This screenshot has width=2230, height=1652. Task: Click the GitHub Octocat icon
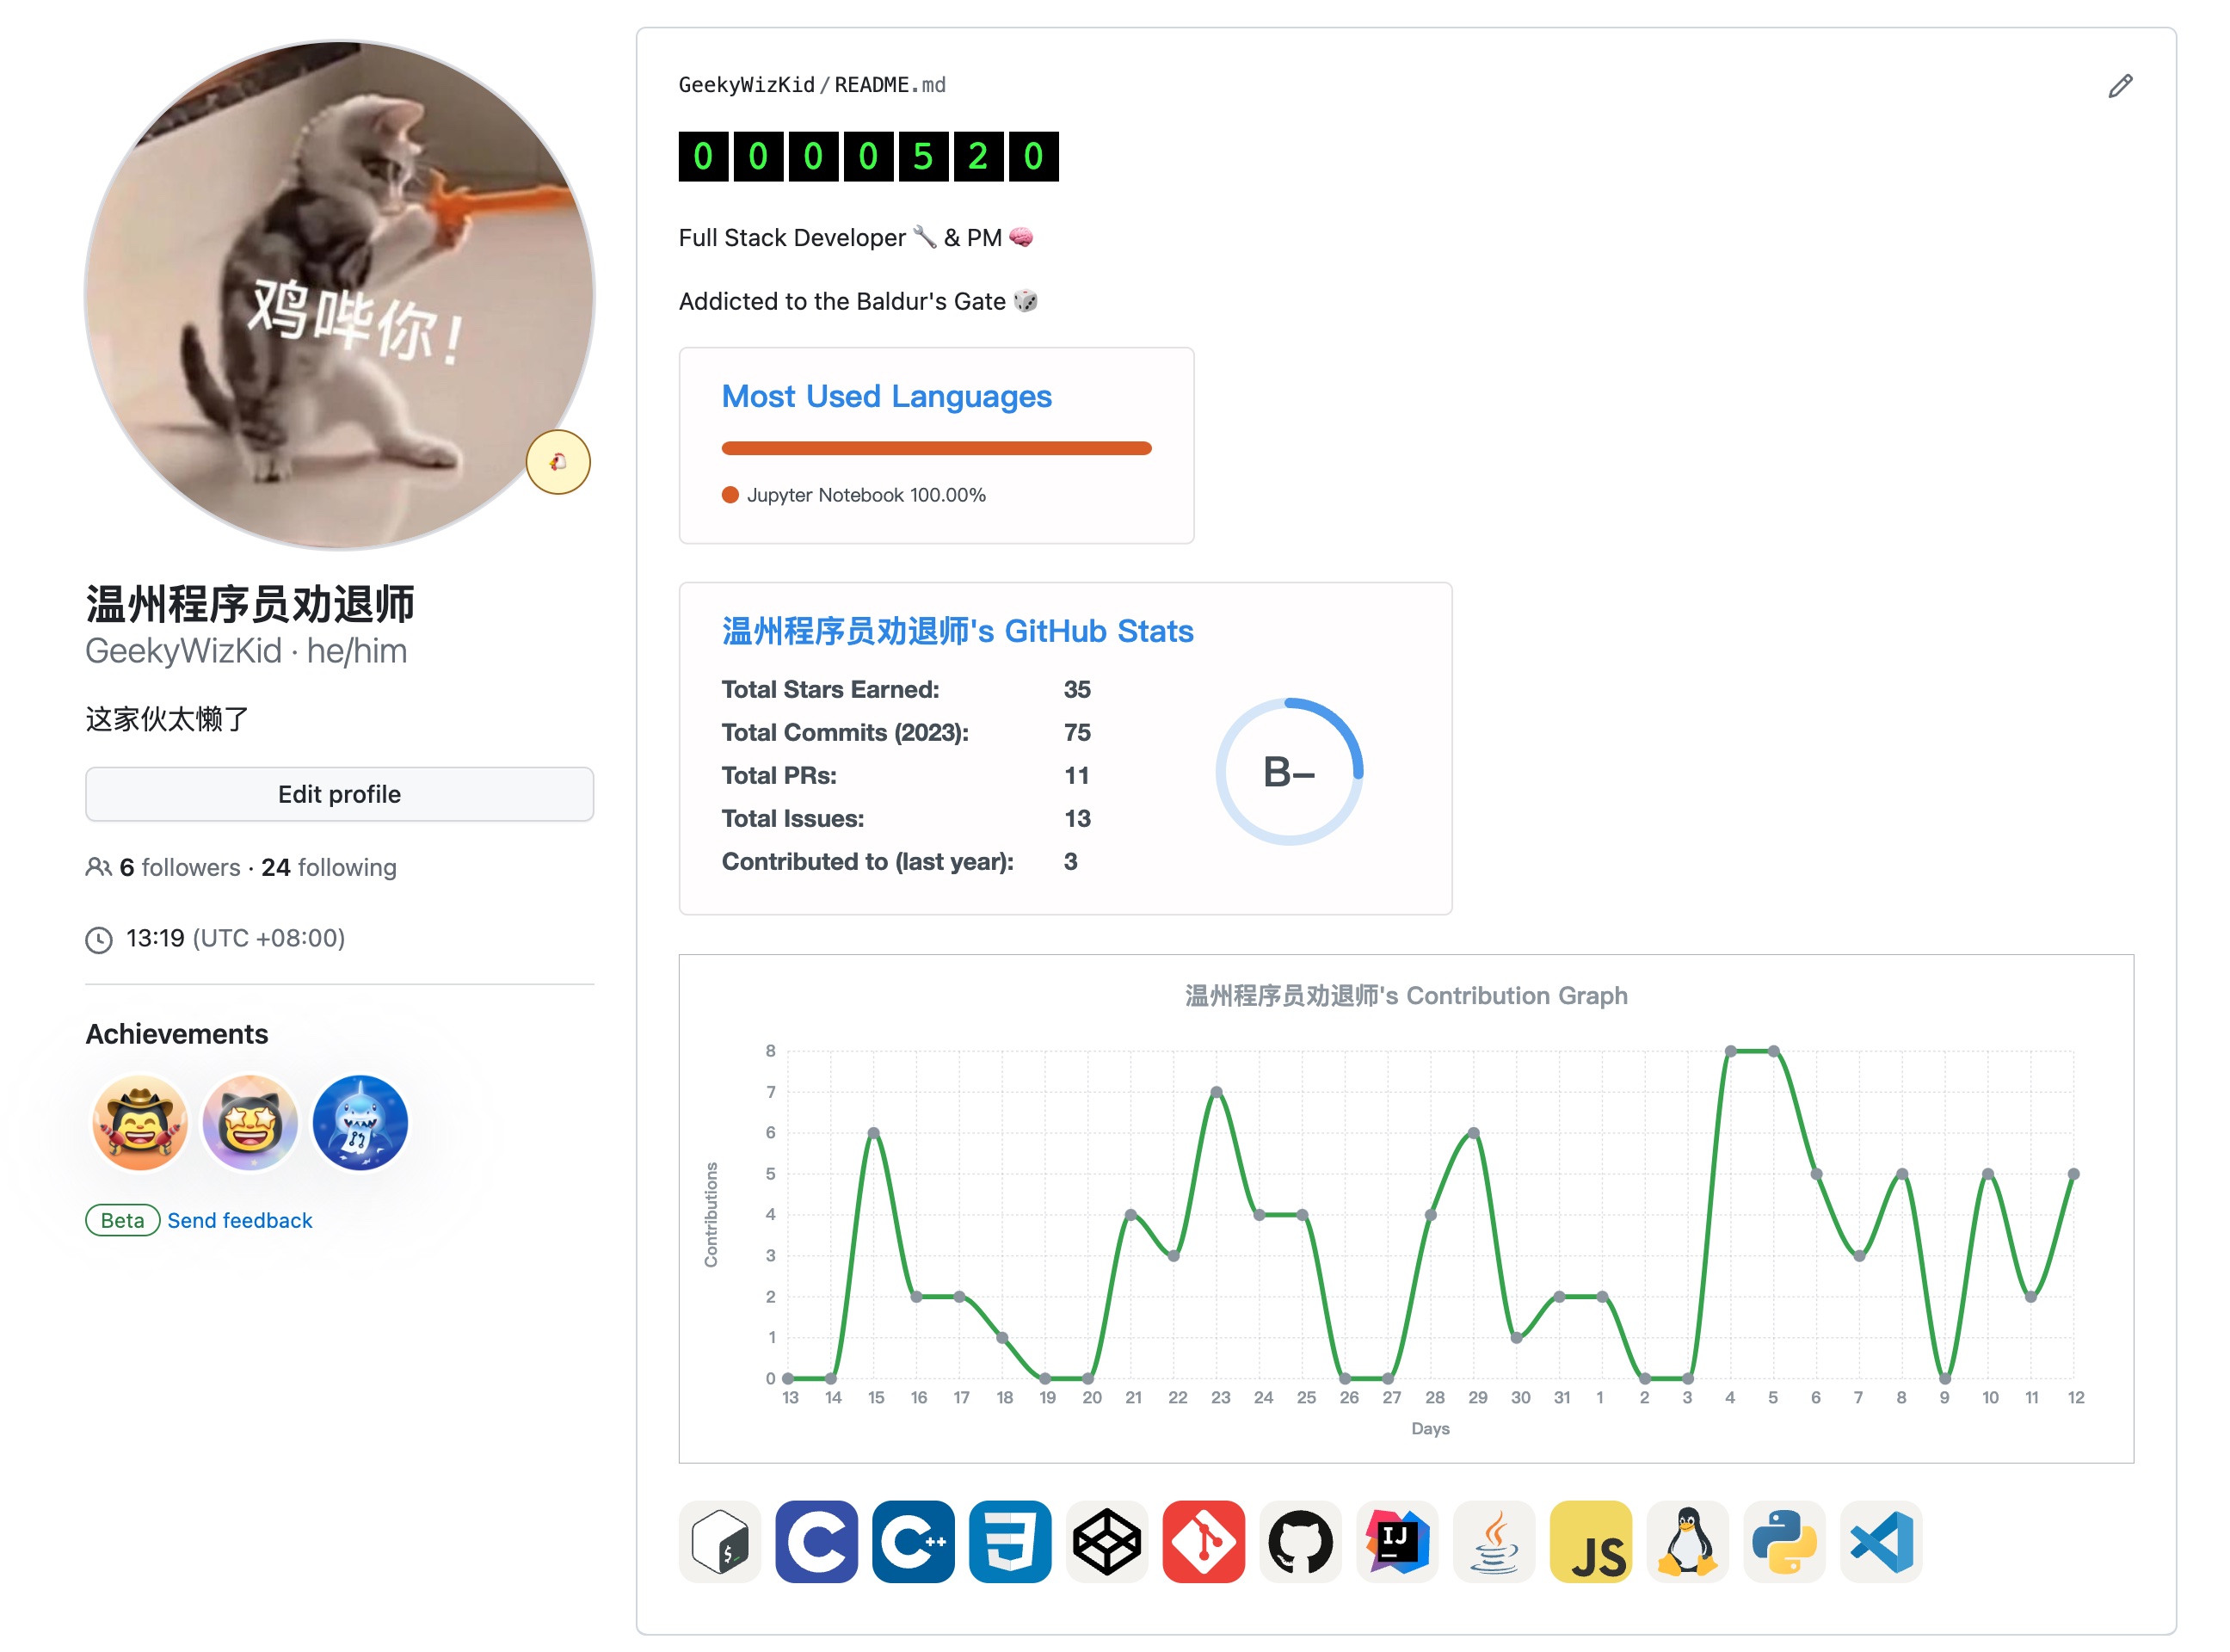tap(1300, 1541)
